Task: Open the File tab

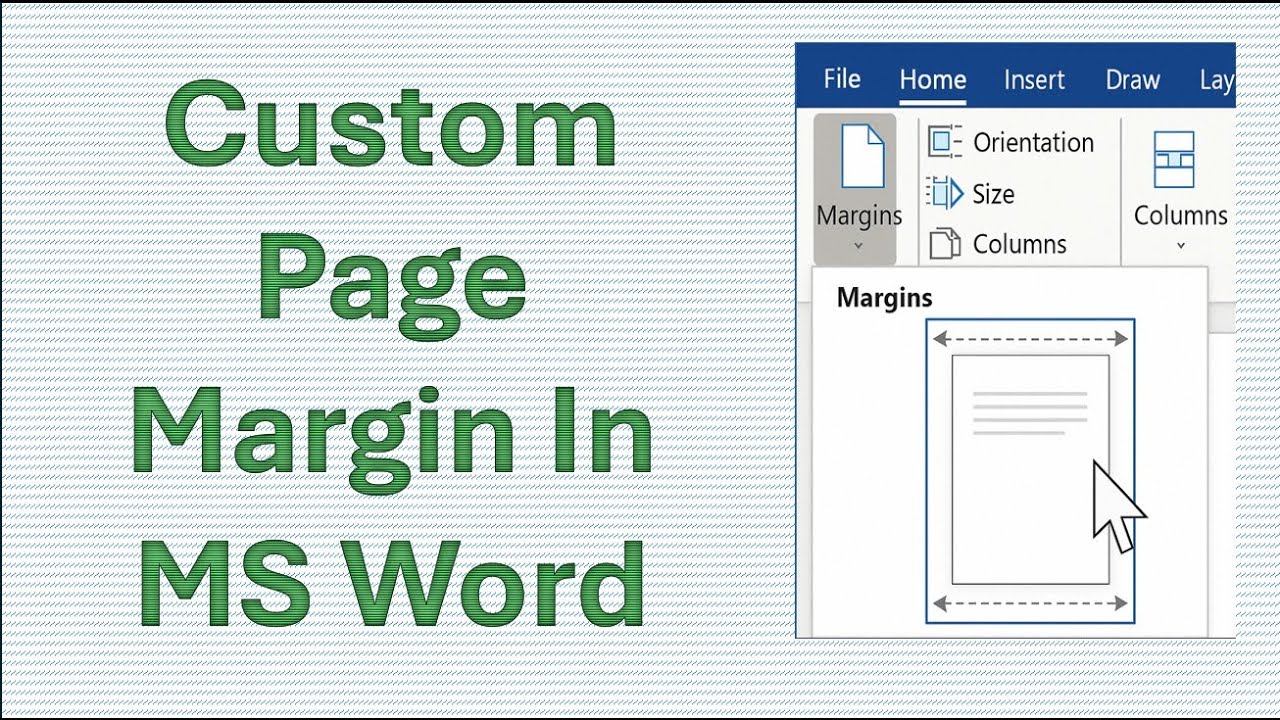Action: tap(841, 79)
